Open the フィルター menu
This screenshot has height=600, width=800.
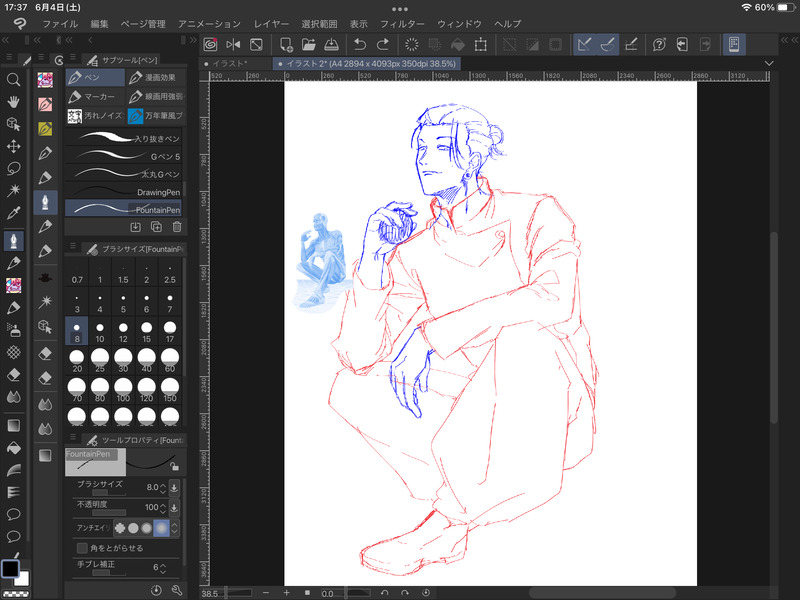[402, 24]
